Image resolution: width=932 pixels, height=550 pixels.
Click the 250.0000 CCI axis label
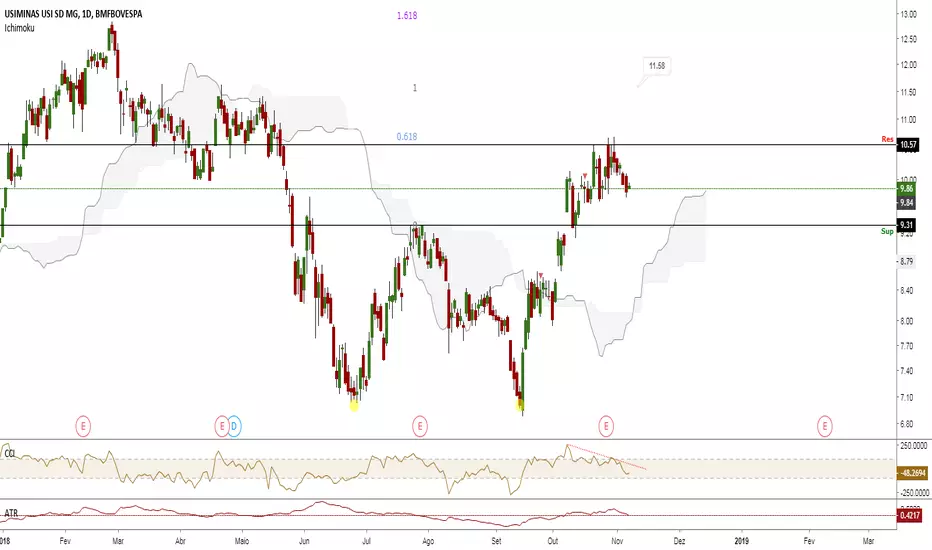pos(914,445)
